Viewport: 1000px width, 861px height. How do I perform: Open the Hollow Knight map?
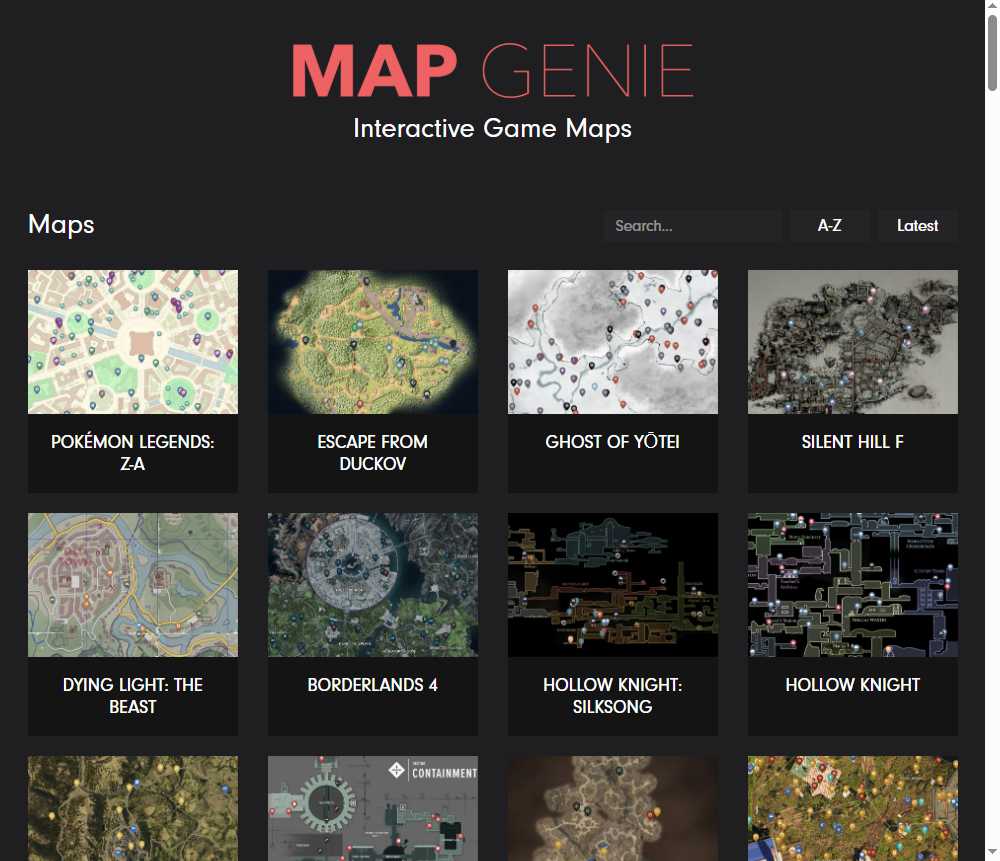click(x=853, y=584)
